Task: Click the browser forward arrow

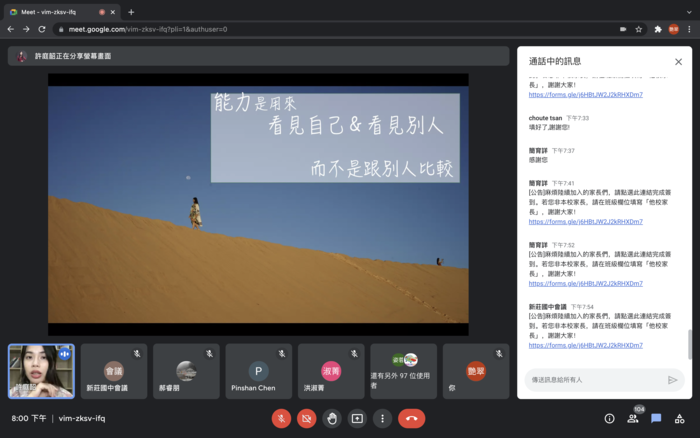Action: click(x=26, y=29)
